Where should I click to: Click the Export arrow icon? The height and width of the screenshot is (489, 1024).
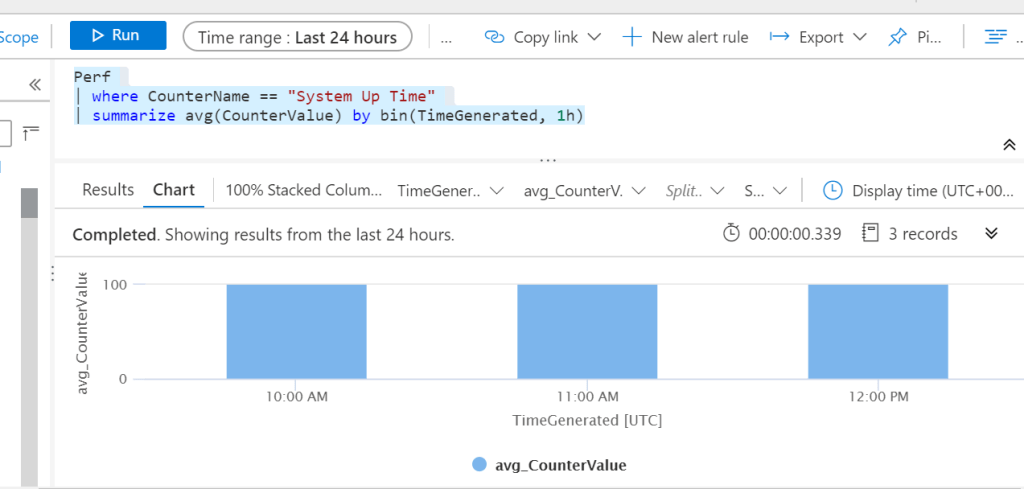coord(780,37)
